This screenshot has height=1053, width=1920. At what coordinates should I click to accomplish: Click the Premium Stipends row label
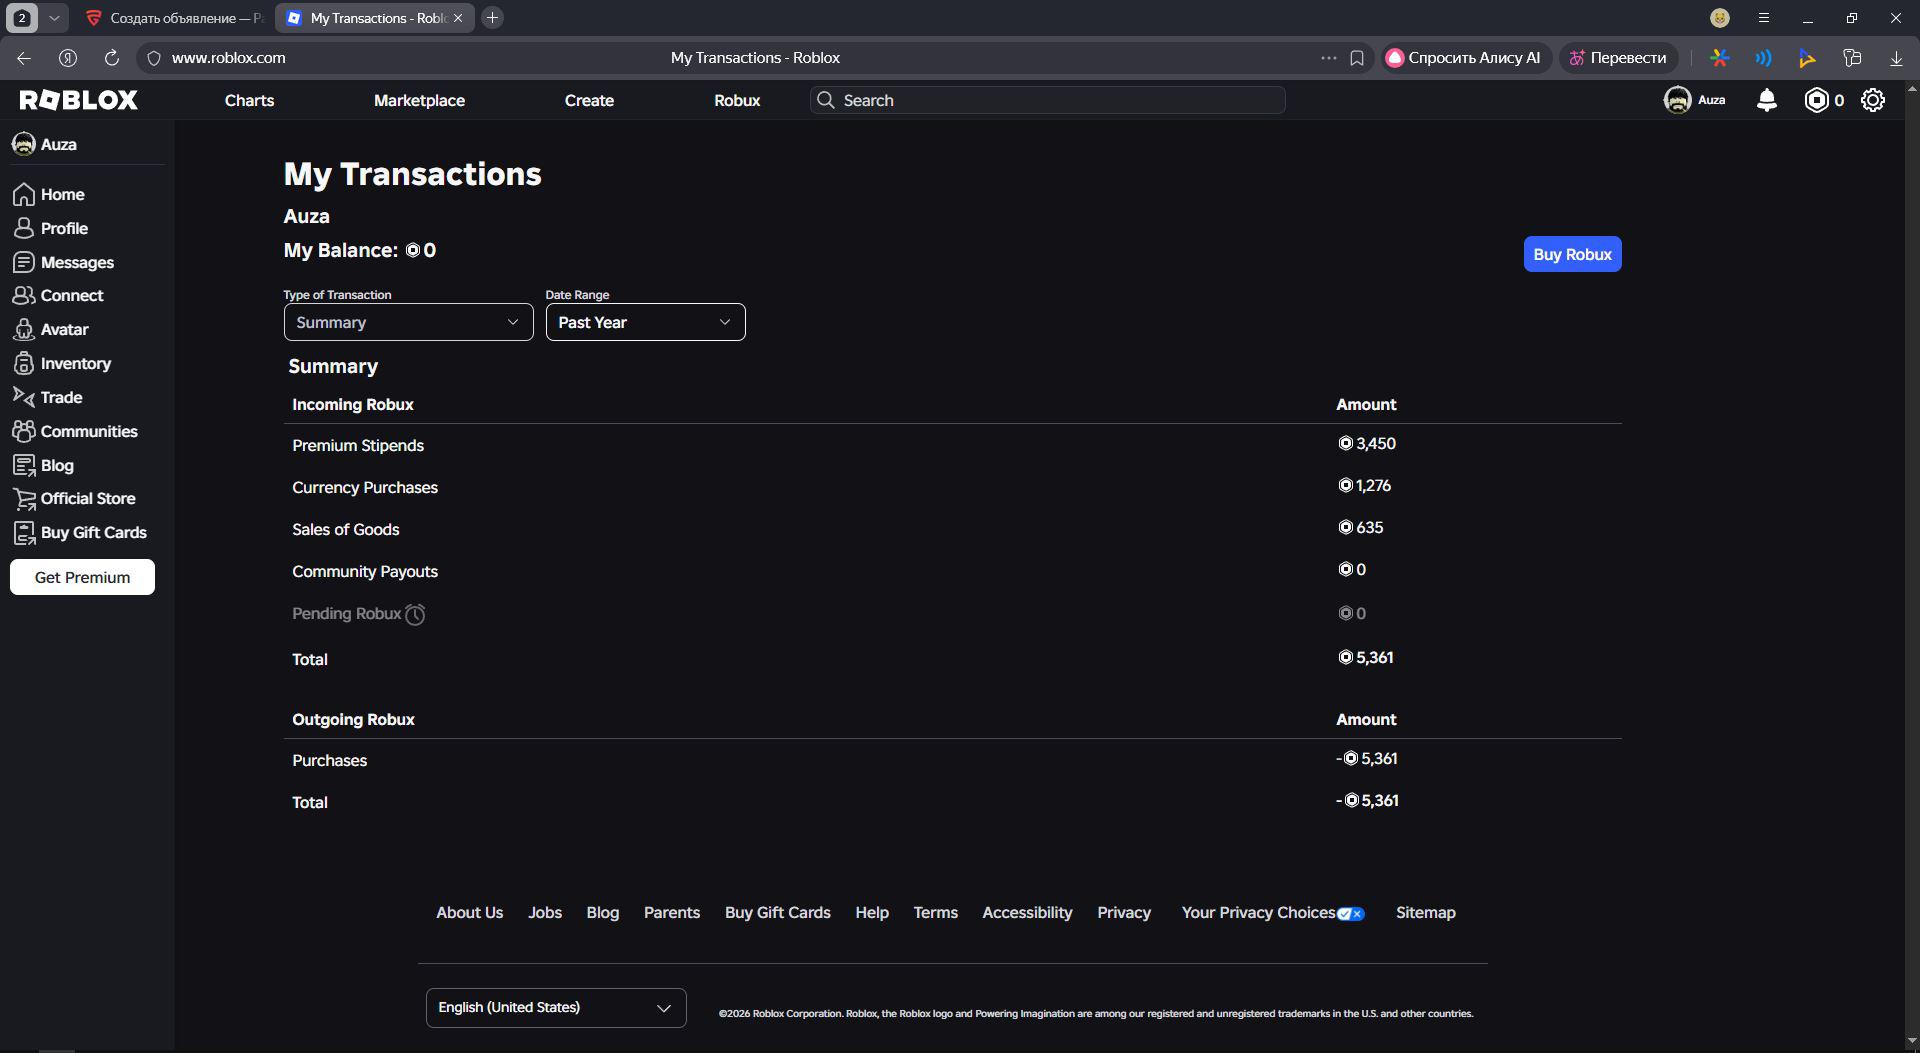[358, 446]
